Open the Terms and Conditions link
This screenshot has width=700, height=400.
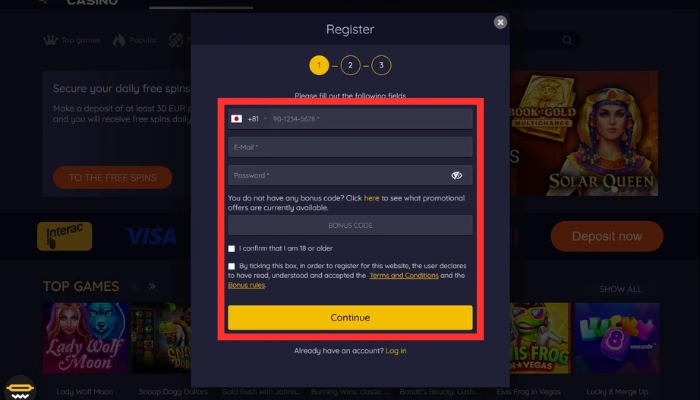tap(404, 275)
